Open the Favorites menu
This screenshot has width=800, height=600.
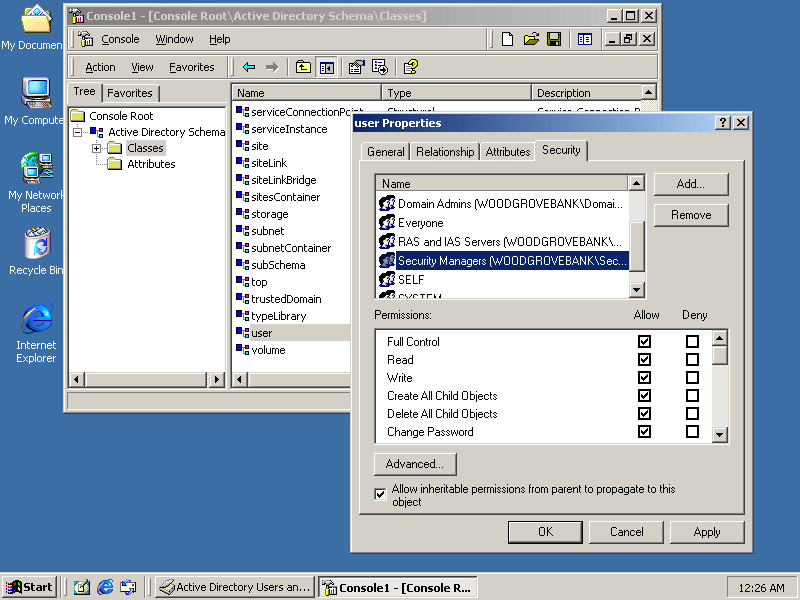tap(191, 67)
